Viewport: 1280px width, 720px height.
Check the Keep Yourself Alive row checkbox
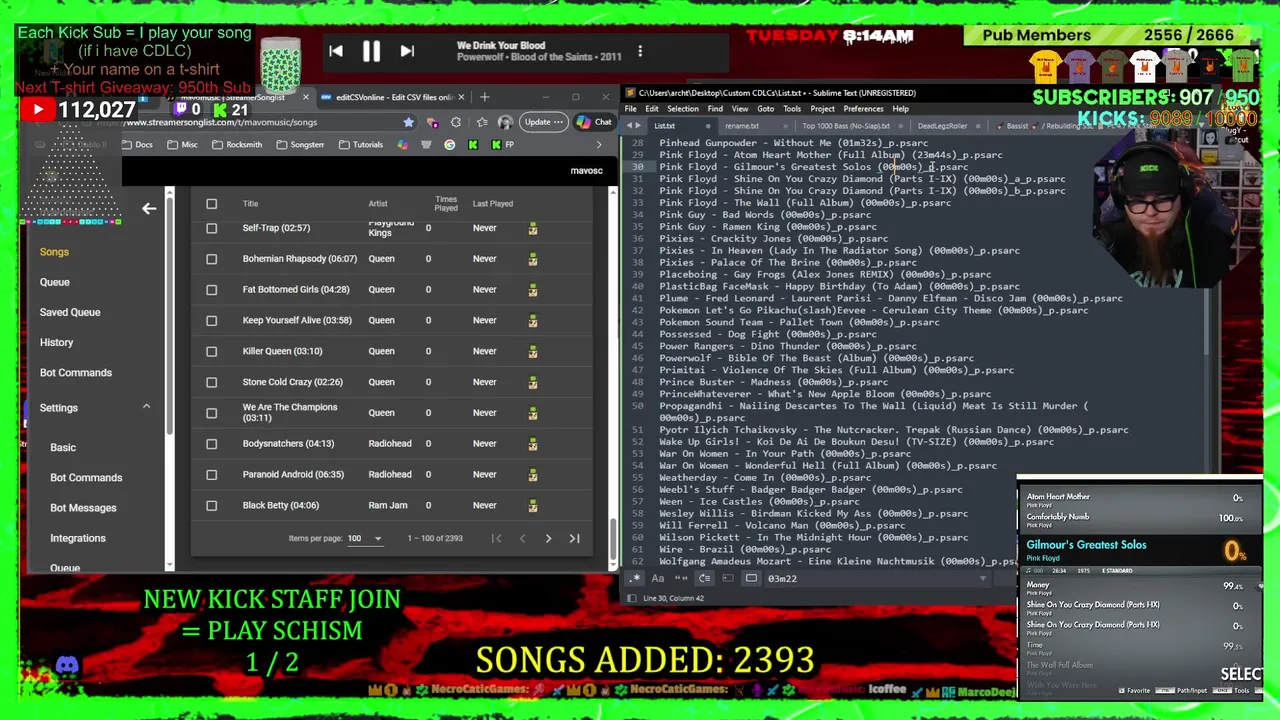tap(211, 321)
